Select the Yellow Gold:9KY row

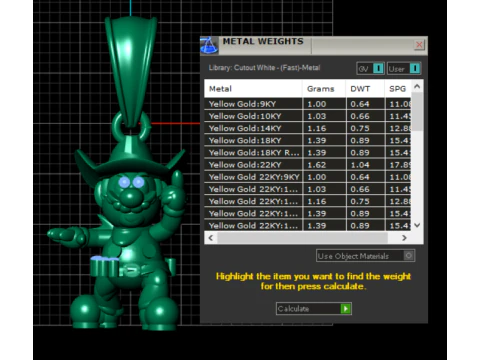pos(308,104)
